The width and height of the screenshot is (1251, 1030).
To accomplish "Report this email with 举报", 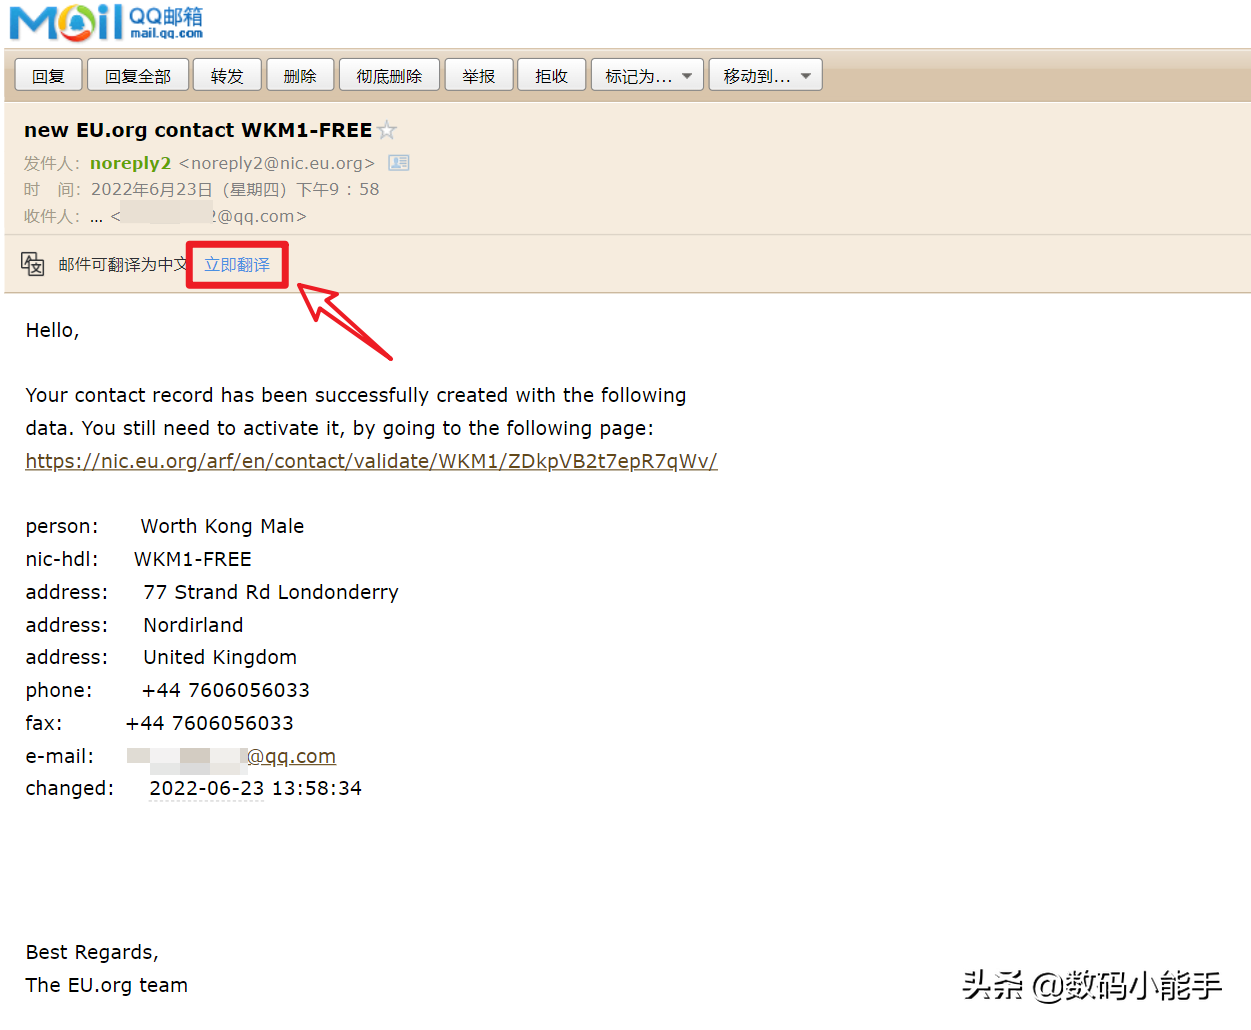I will click(x=479, y=76).
